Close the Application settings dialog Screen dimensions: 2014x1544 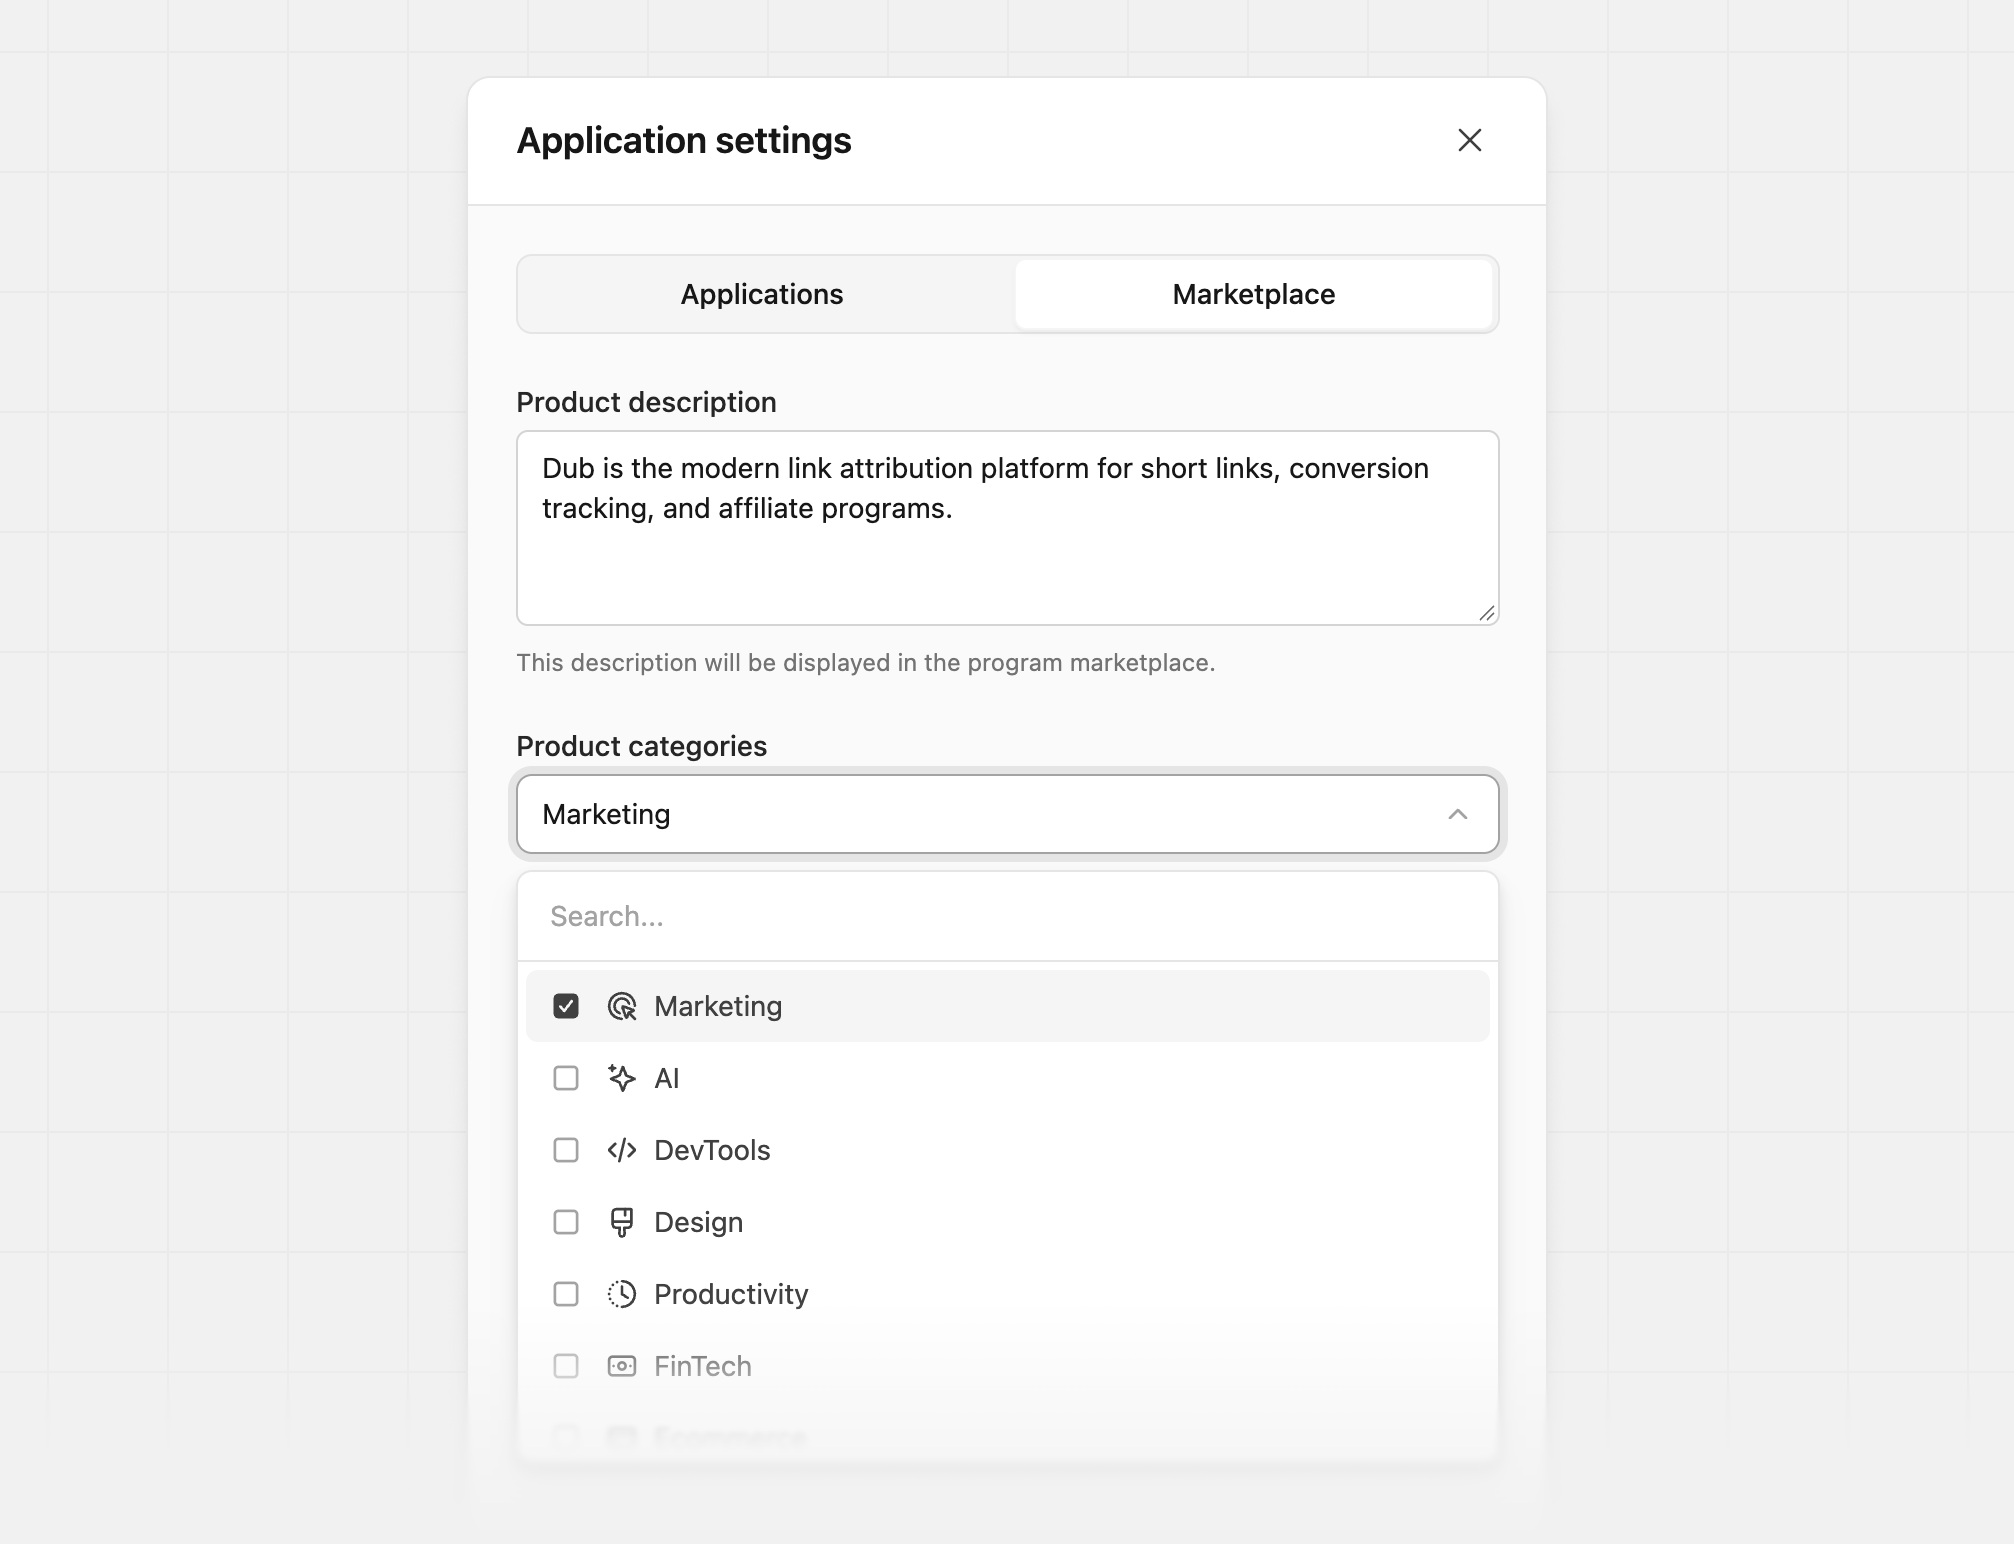[1469, 140]
